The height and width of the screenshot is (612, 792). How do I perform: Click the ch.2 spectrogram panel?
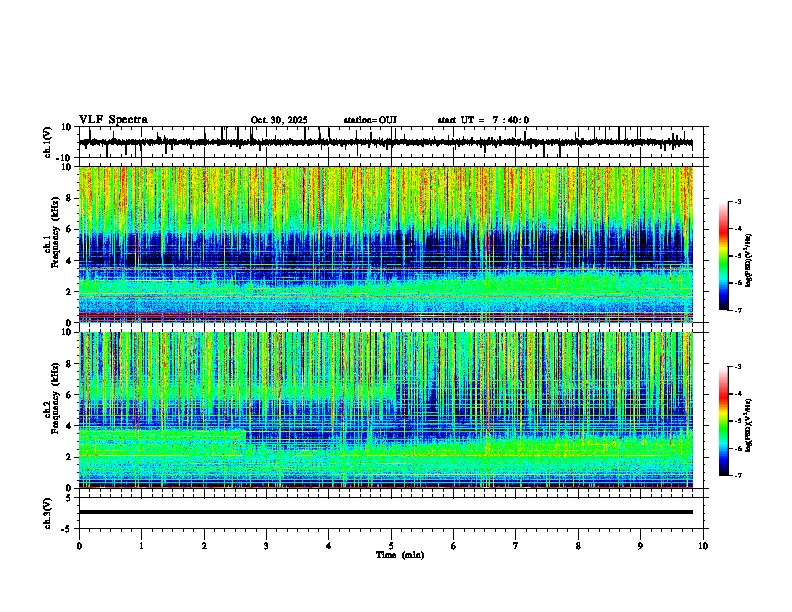pos(385,410)
